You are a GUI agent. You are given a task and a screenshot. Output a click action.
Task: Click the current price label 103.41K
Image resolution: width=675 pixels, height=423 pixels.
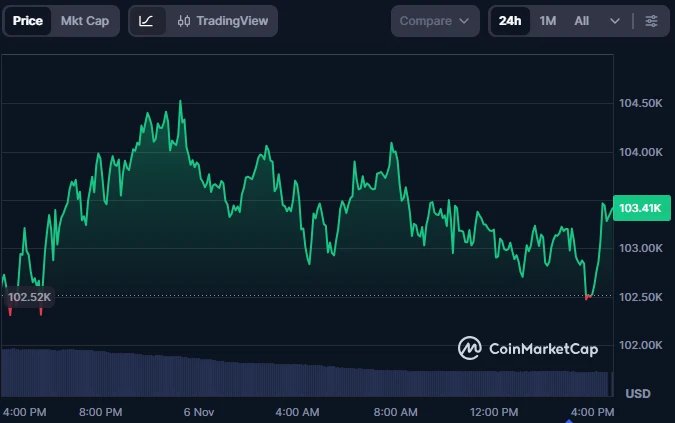639,208
